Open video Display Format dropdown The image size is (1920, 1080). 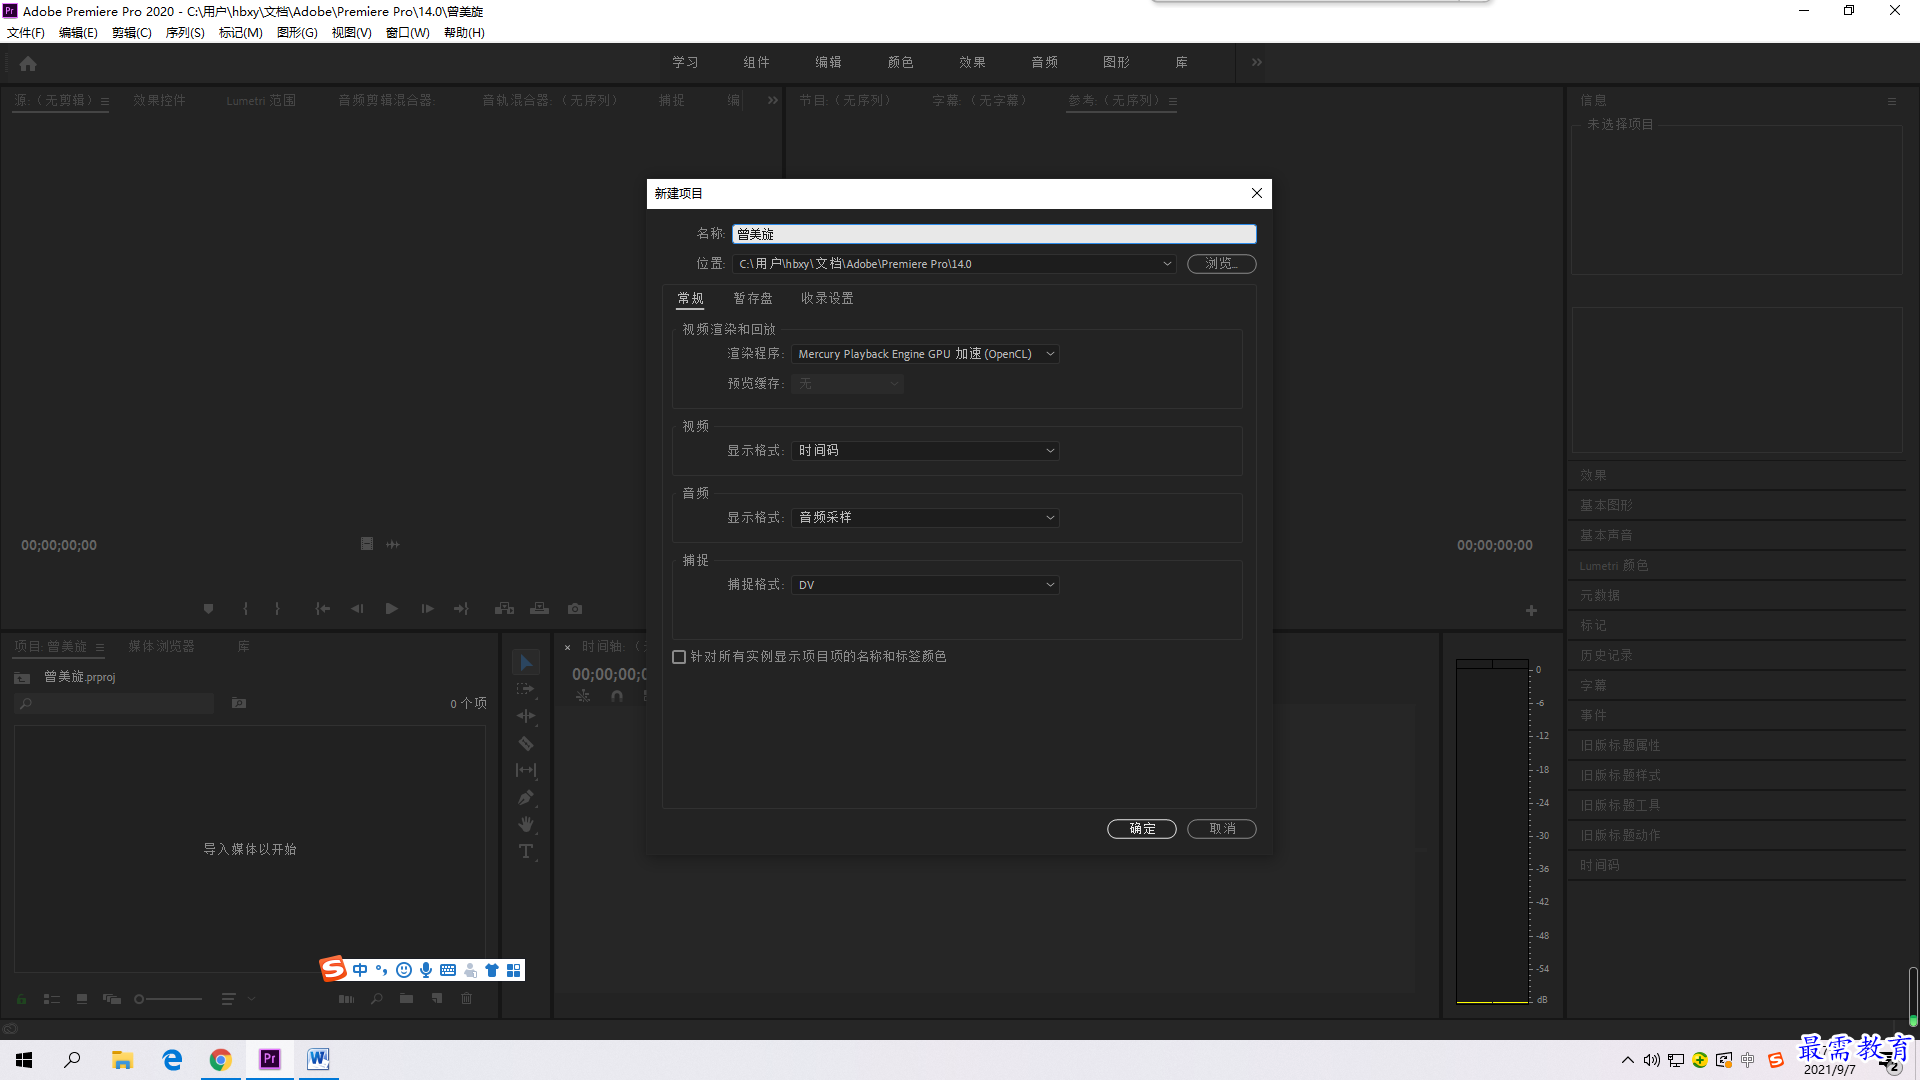pos(925,451)
